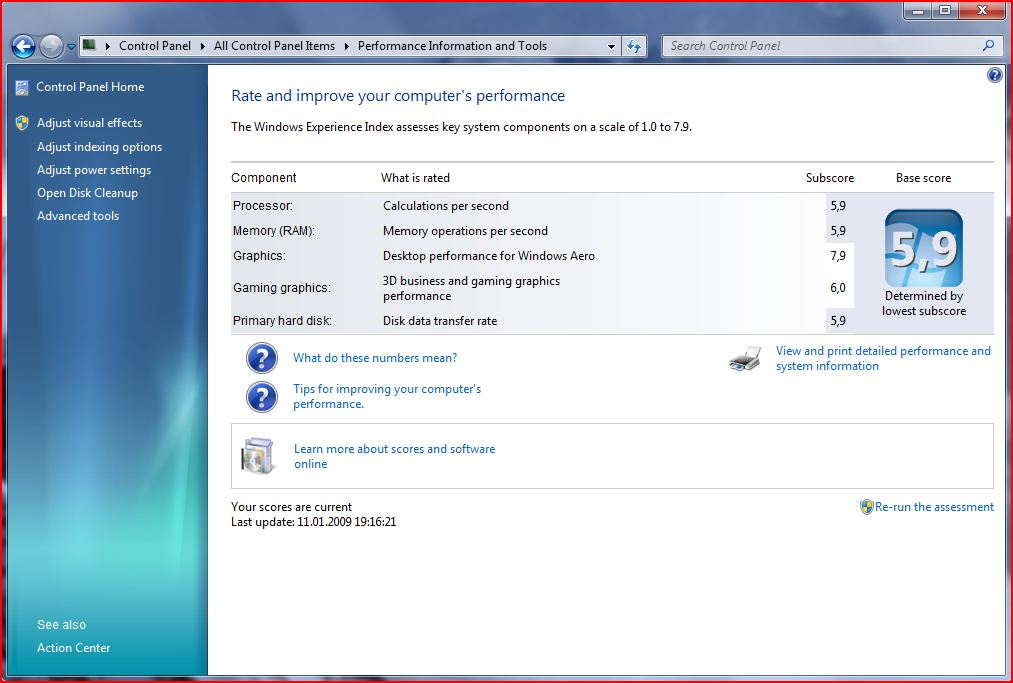The width and height of the screenshot is (1013, 683).
Task: Click question icon beside What do these numbers mean
Action: point(262,358)
